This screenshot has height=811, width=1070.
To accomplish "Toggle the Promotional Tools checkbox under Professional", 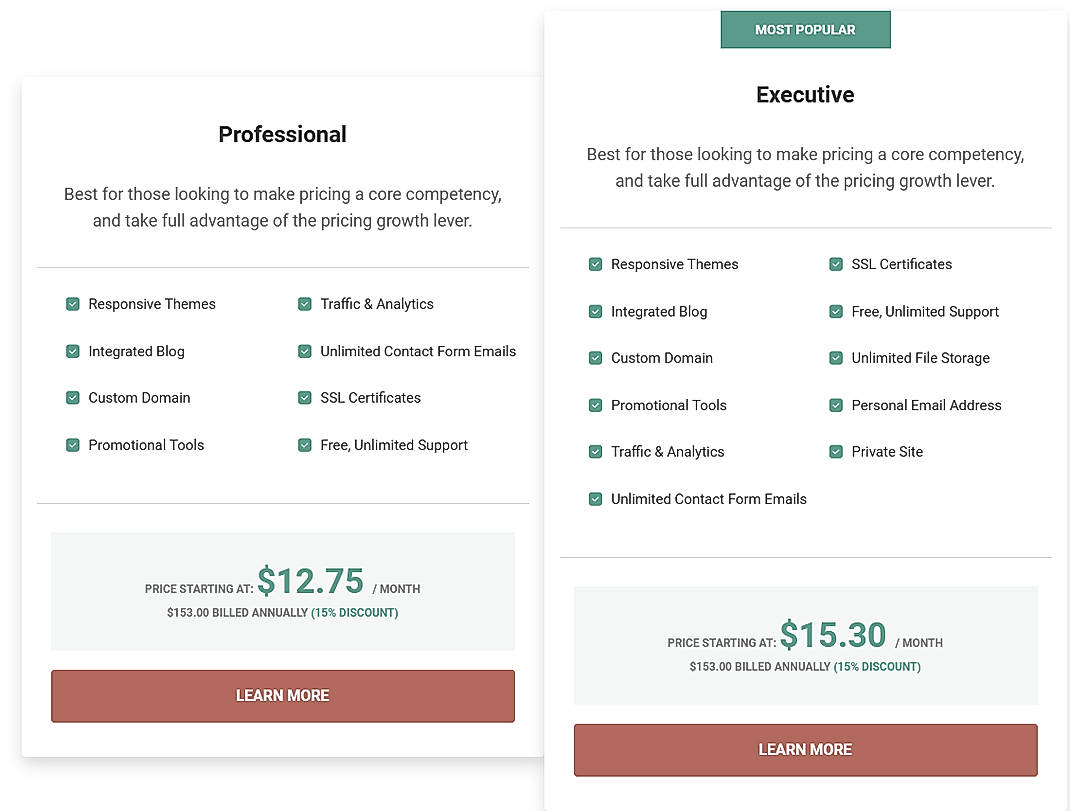I will tap(73, 445).
